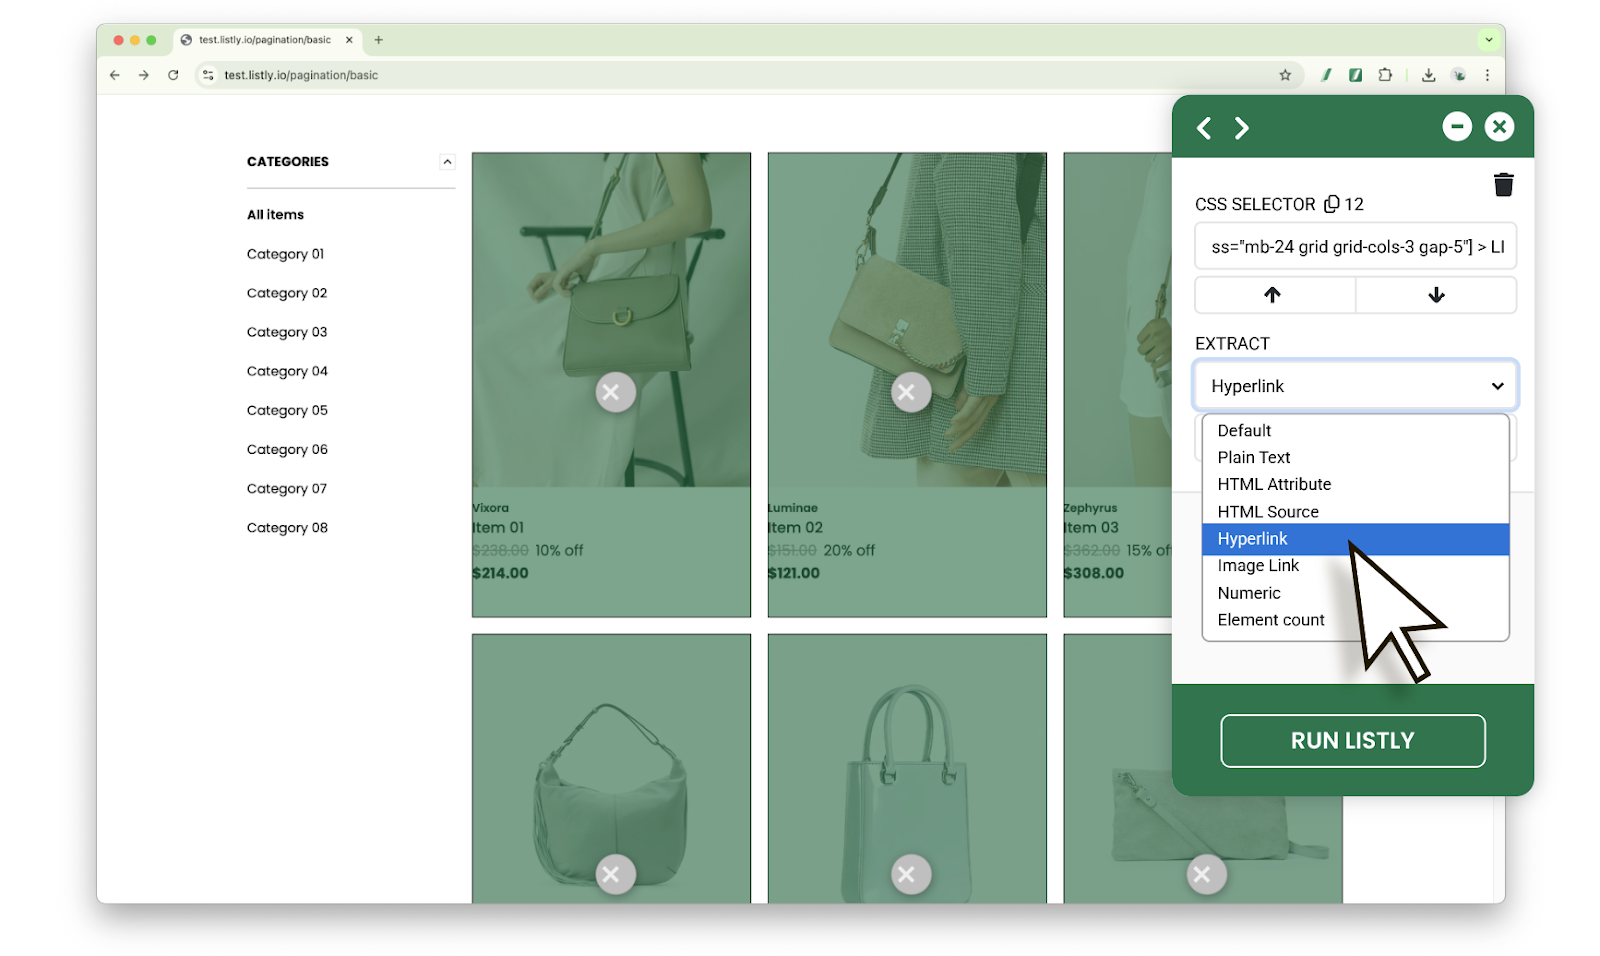Click the copy icon next to CSS SELECTOR
Viewport: 1600px width, 956px height.
(1331, 204)
